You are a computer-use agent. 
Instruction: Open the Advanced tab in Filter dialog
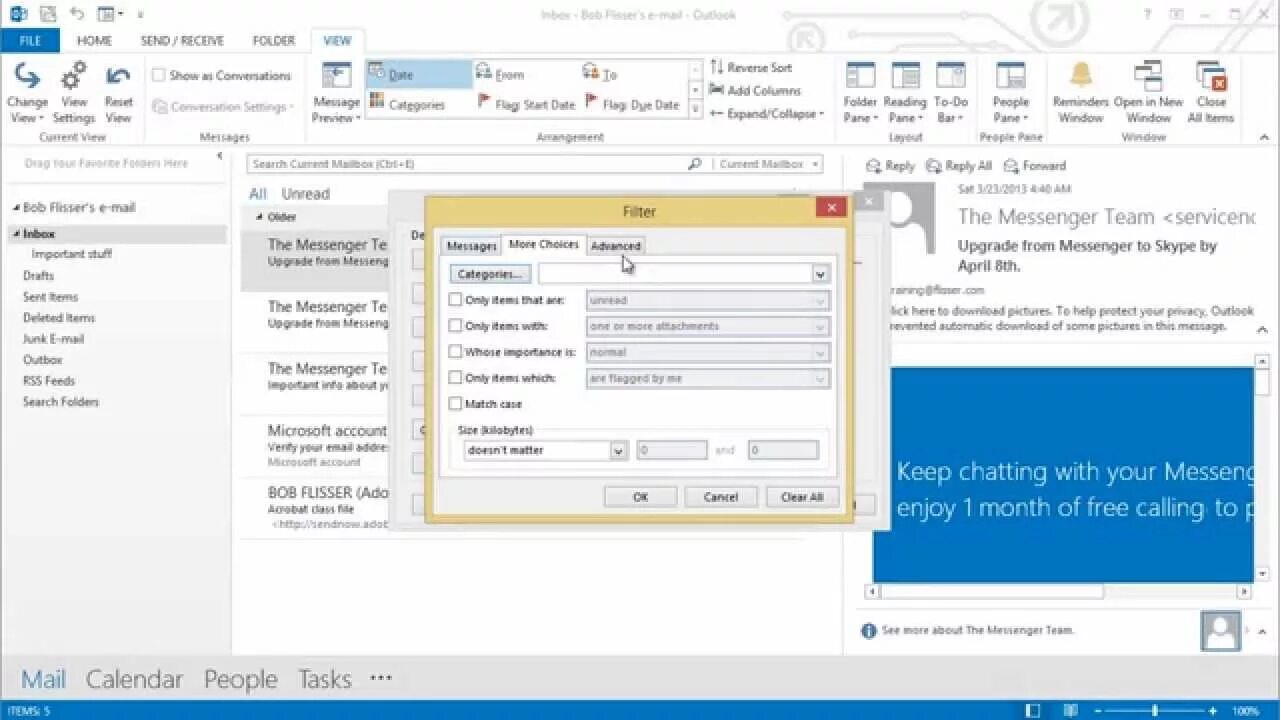[x=615, y=246]
